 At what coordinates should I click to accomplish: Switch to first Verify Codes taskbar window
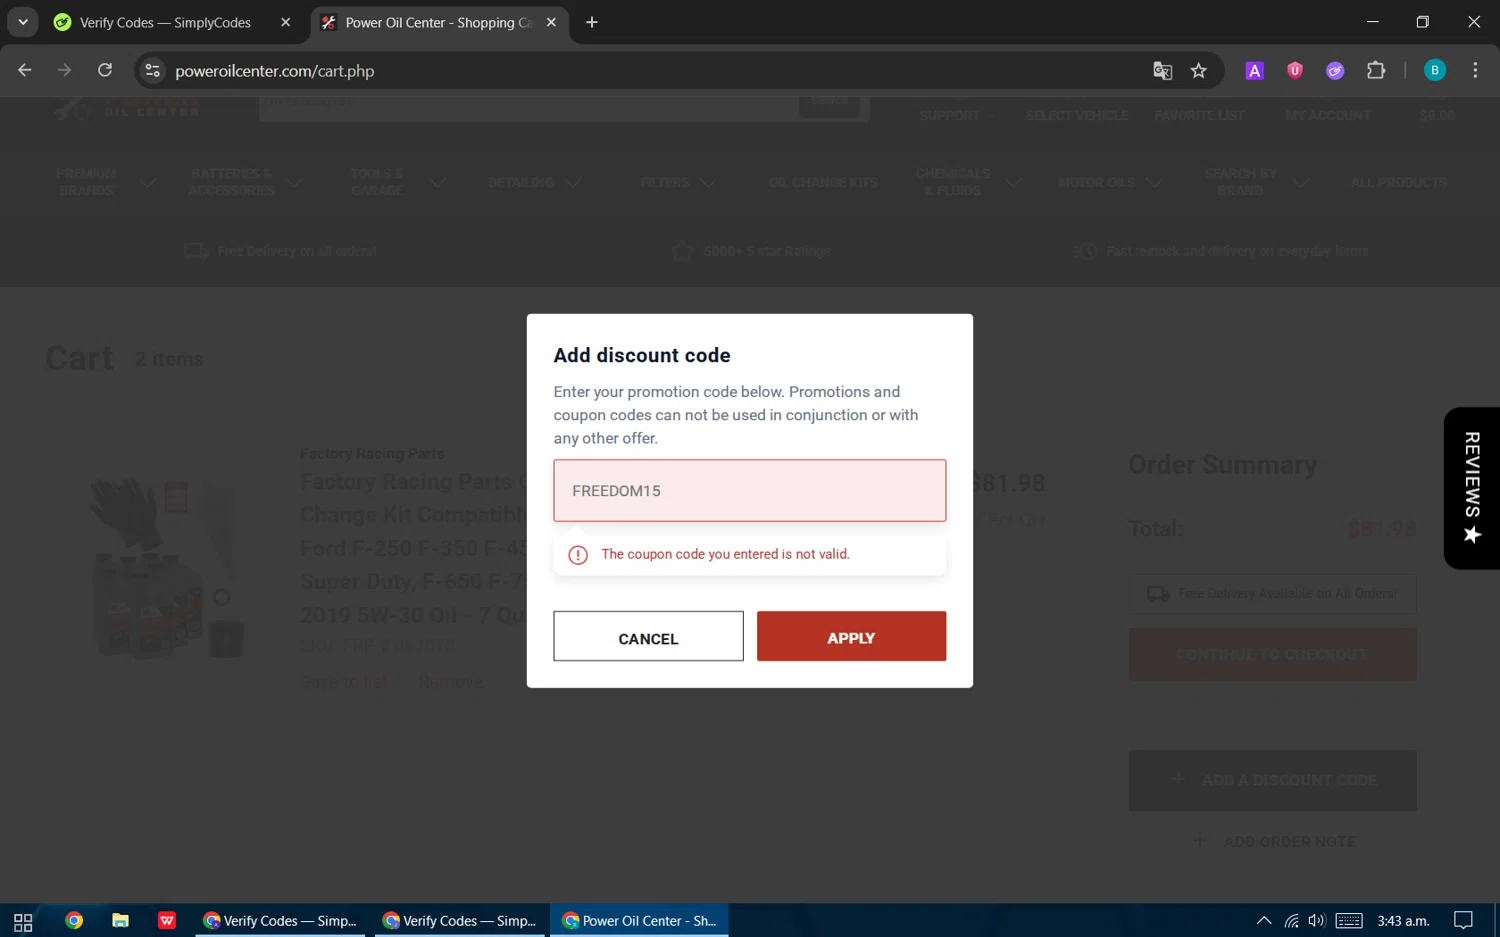pos(281,921)
